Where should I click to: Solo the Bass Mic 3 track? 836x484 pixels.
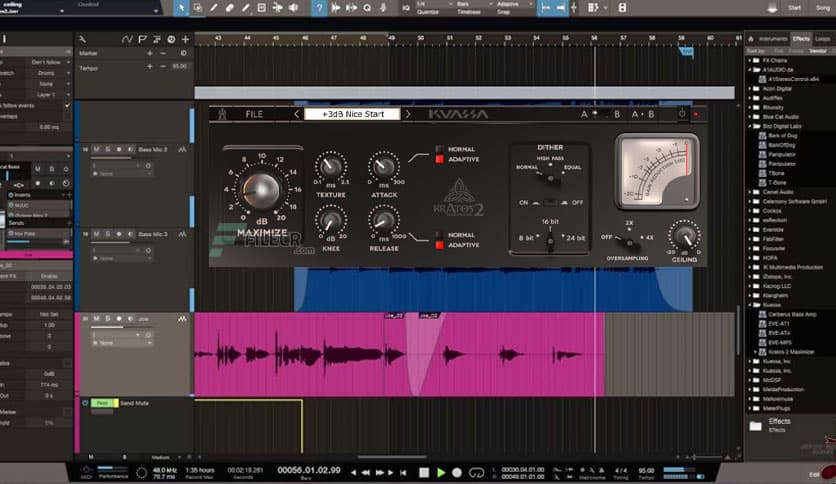108,234
